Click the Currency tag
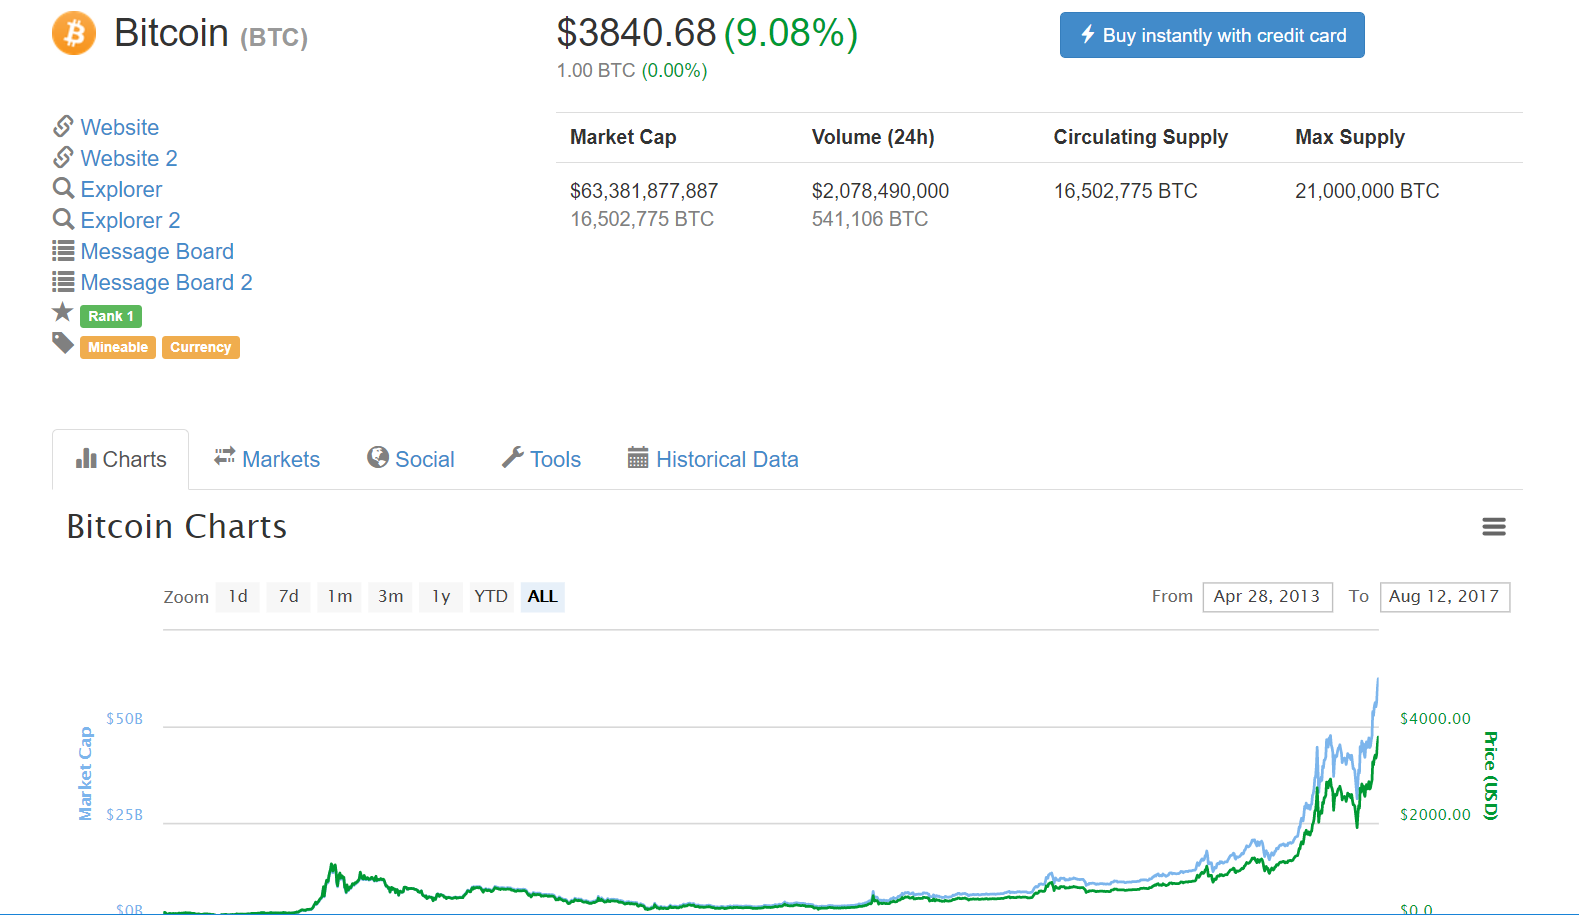The width and height of the screenshot is (1579, 915). click(201, 347)
